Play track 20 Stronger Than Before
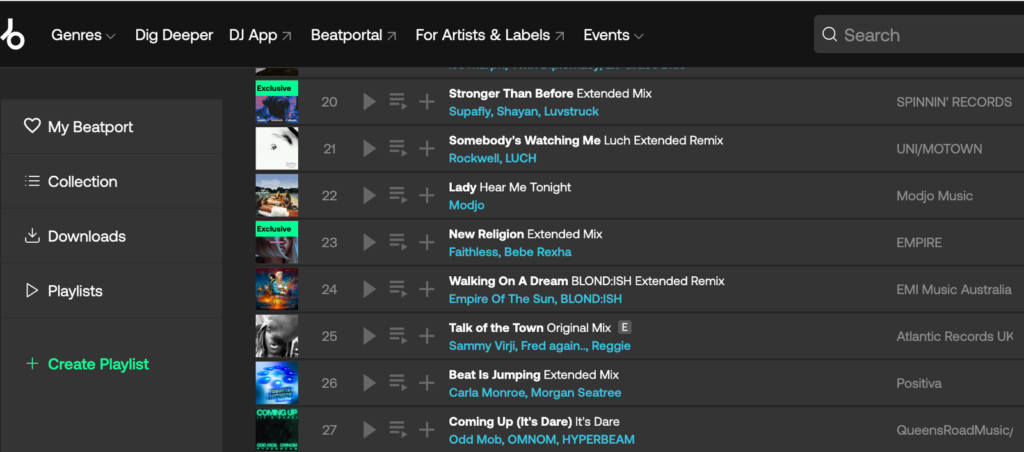 click(369, 102)
